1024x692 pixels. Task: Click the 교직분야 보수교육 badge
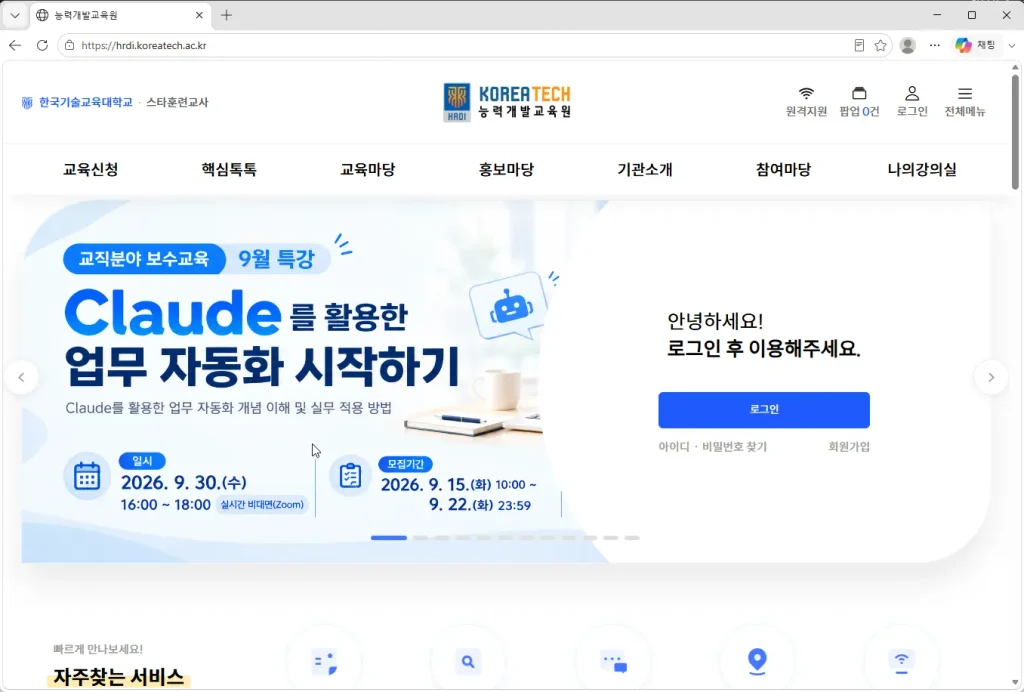144,259
